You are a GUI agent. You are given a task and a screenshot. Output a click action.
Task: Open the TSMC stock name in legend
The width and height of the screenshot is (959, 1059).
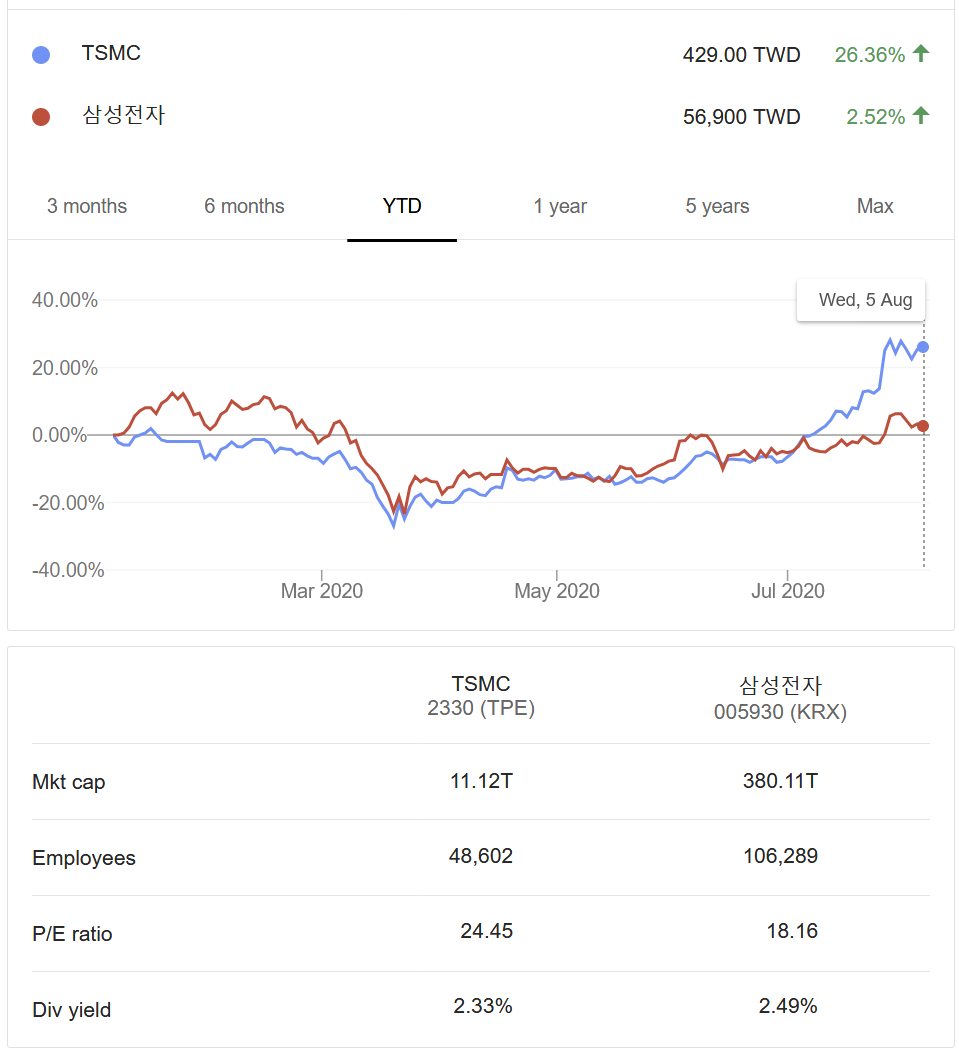point(111,54)
